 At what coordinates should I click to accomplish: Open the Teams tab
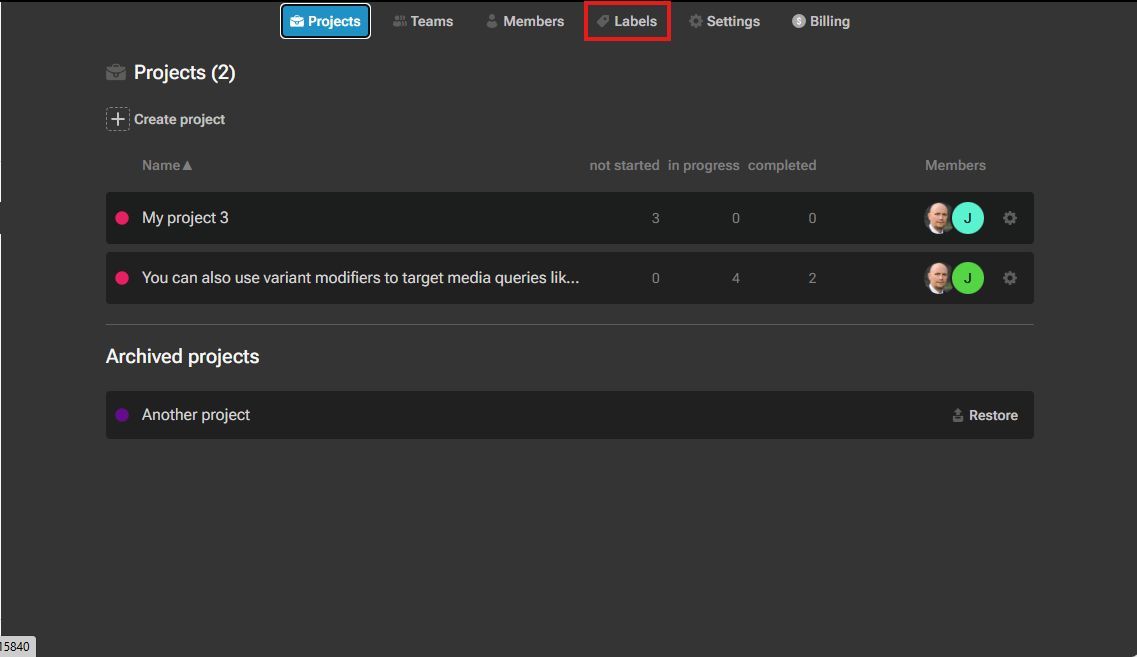[x=423, y=21]
